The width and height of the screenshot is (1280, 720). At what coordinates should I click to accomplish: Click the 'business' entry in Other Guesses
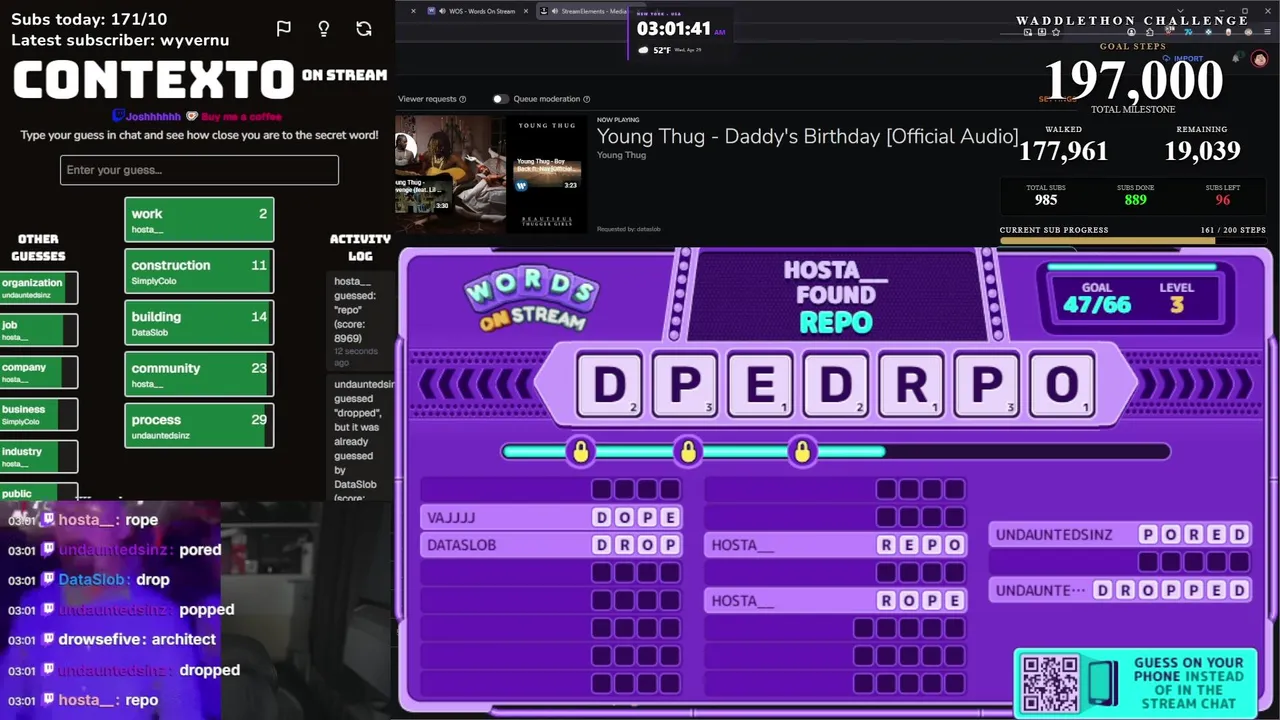(x=38, y=414)
